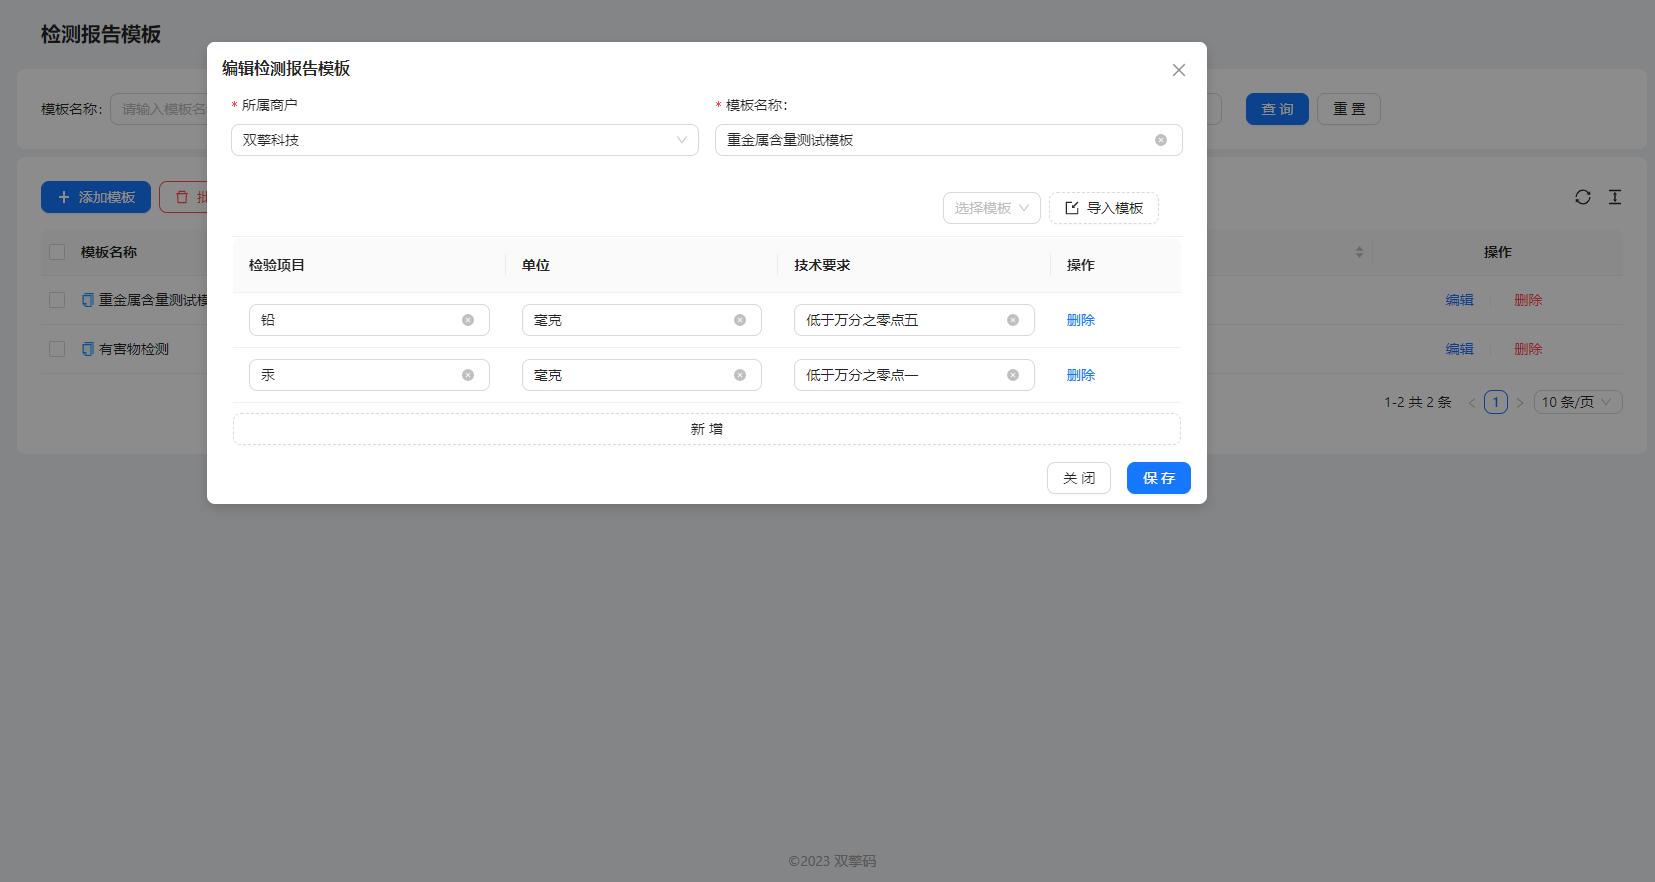Clear the template name field in dialog
The width and height of the screenshot is (1655, 882).
tap(1161, 140)
